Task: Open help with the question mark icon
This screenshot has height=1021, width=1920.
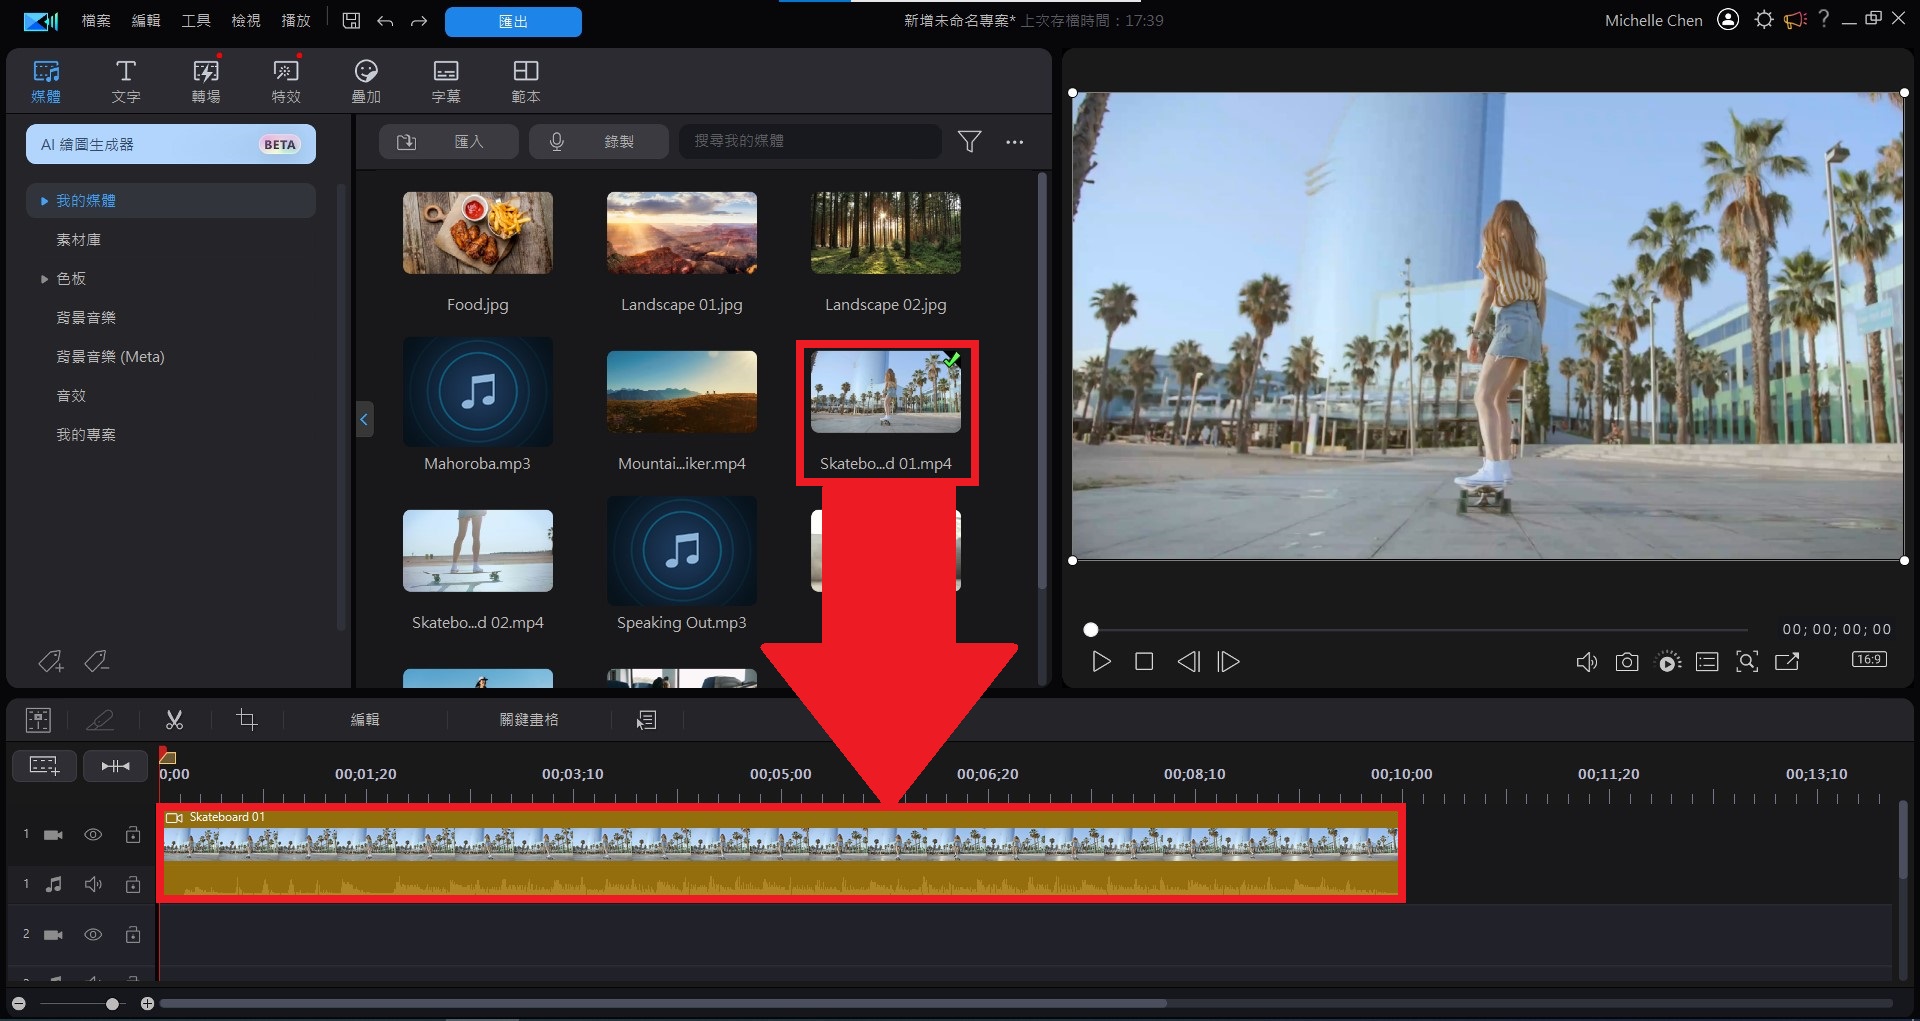Action: [1824, 20]
